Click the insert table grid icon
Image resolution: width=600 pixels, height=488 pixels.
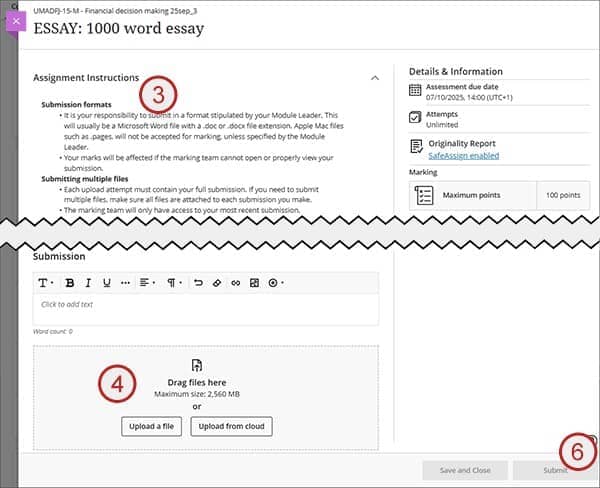coord(254,283)
